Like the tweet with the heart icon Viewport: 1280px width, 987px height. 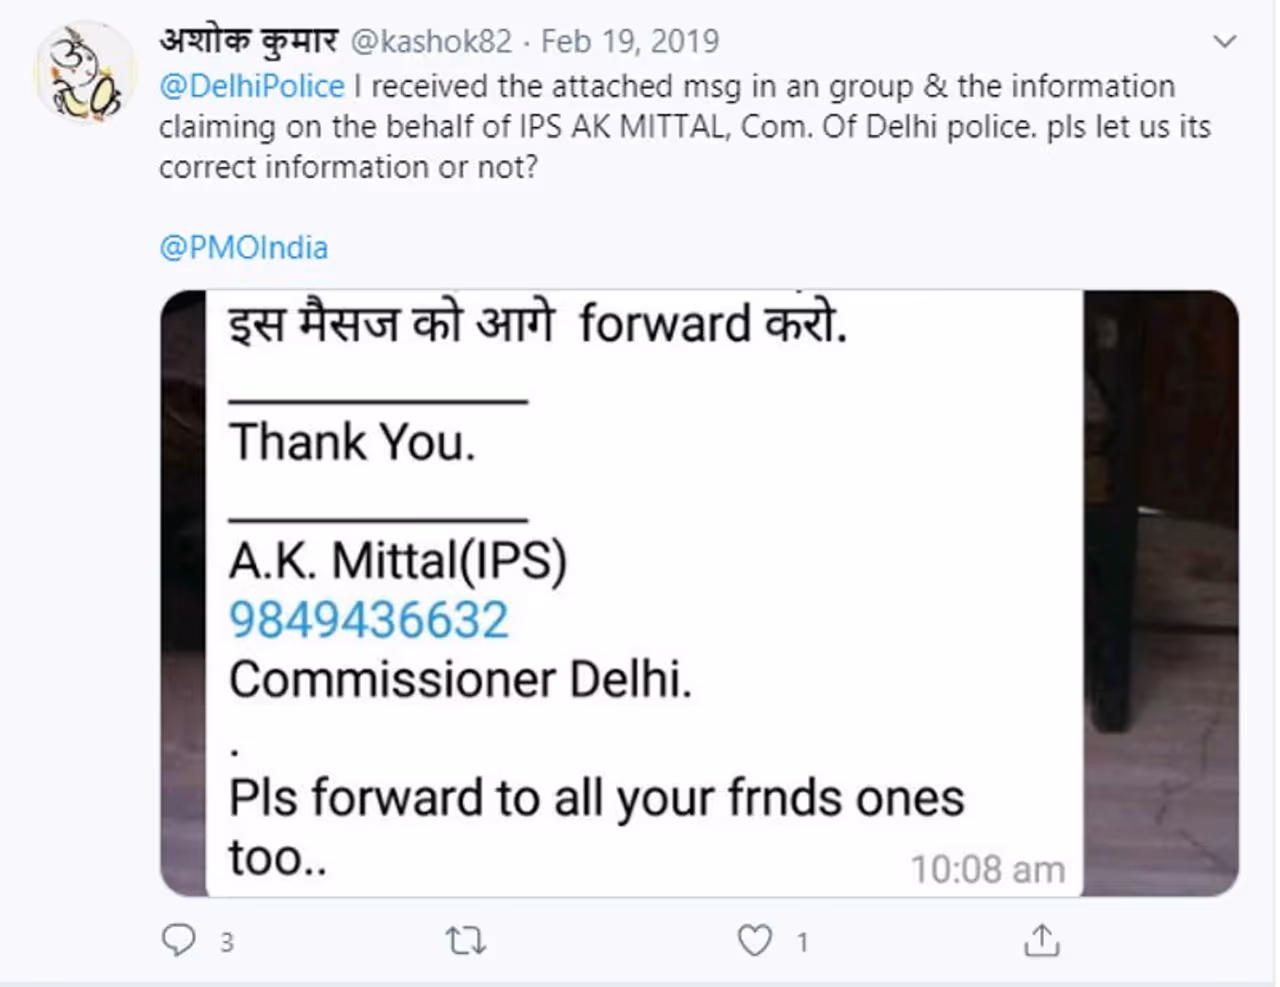pyautogui.click(x=754, y=941)
